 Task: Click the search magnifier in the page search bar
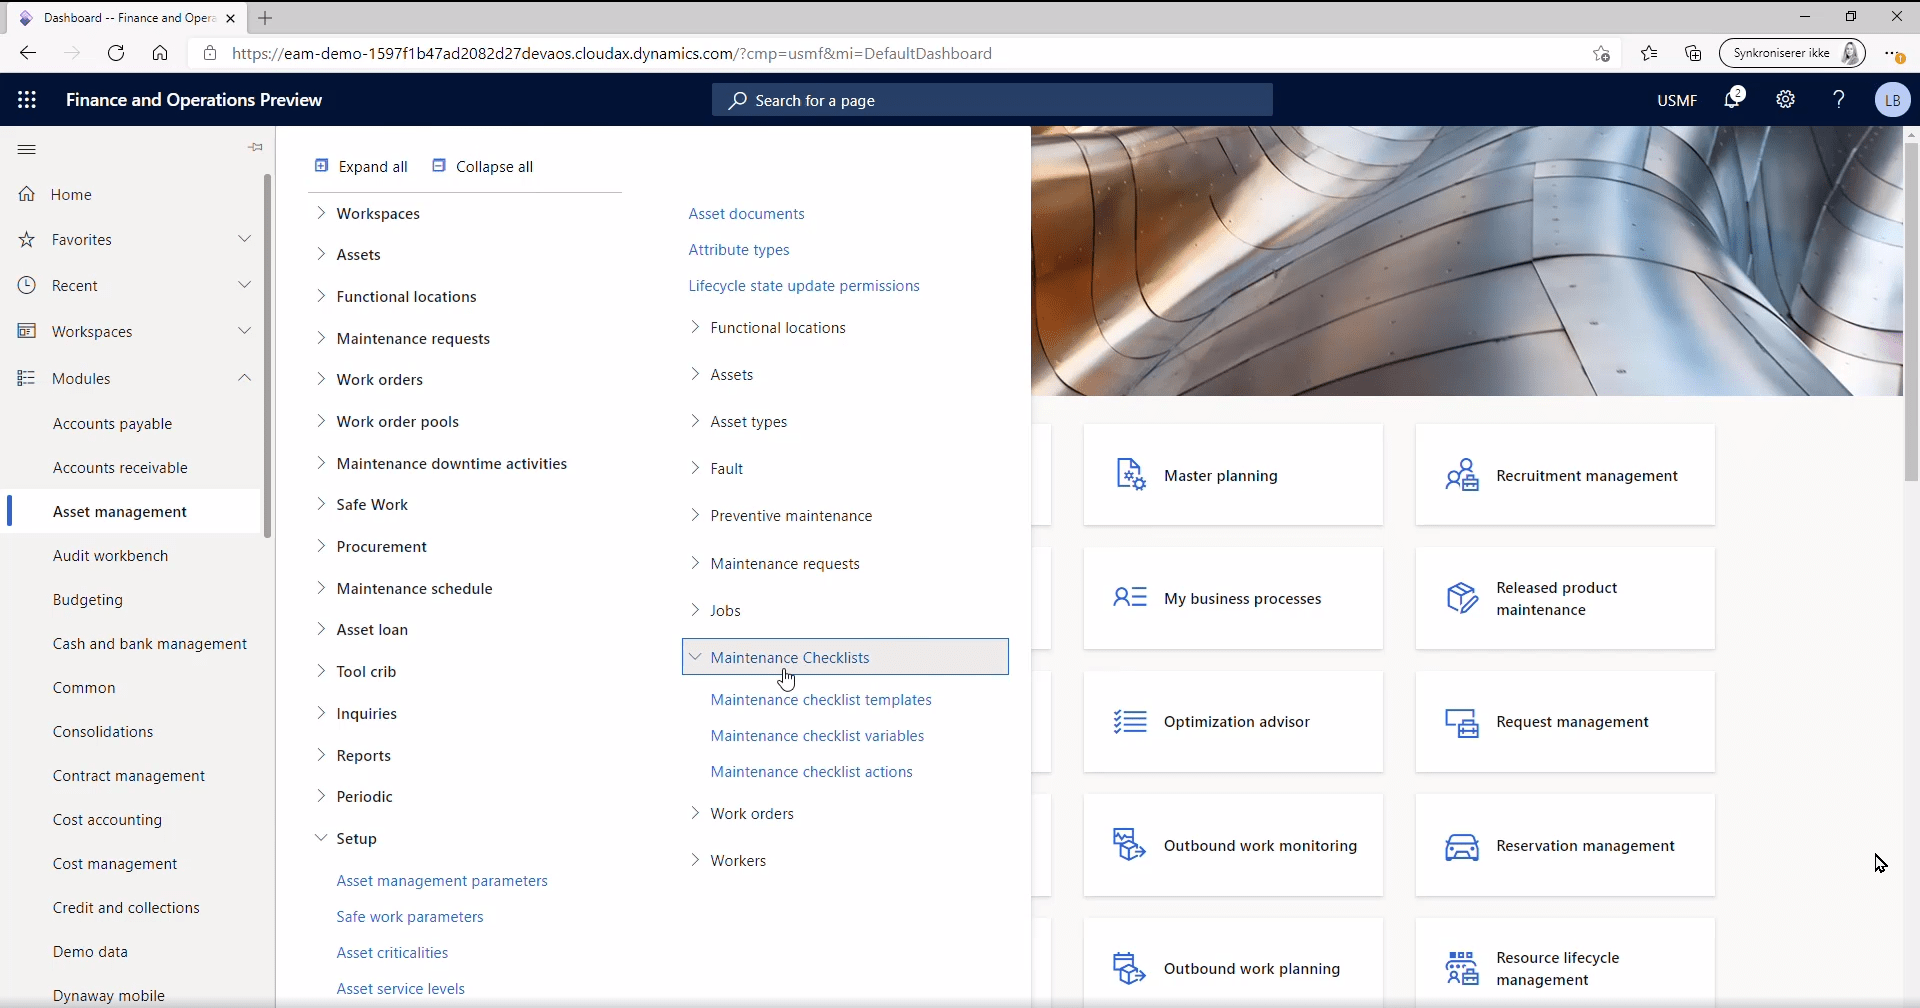737,100
